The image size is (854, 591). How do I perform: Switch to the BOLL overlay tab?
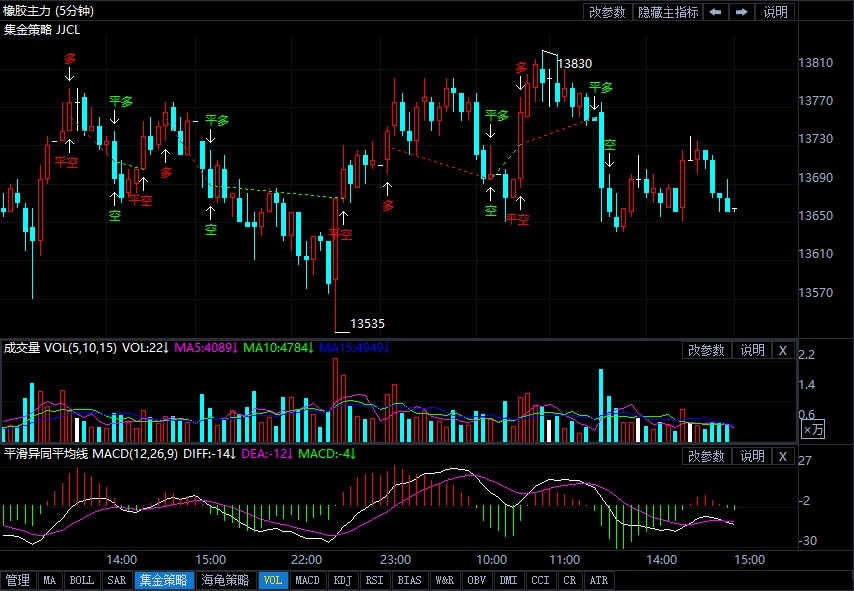82,580
